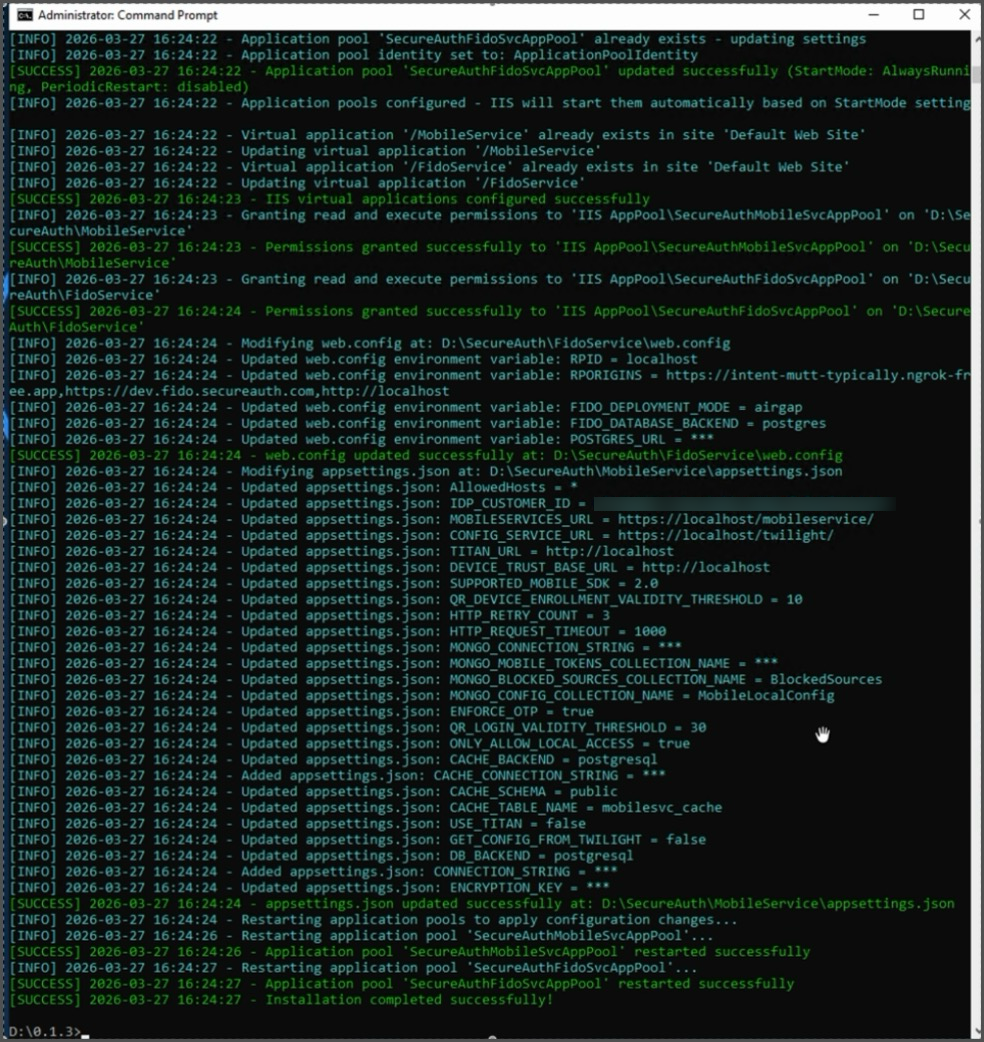This screenshot has width=984, height=1042.
Task: Click 'web.config updated successfully' success line
Action: 426,455
